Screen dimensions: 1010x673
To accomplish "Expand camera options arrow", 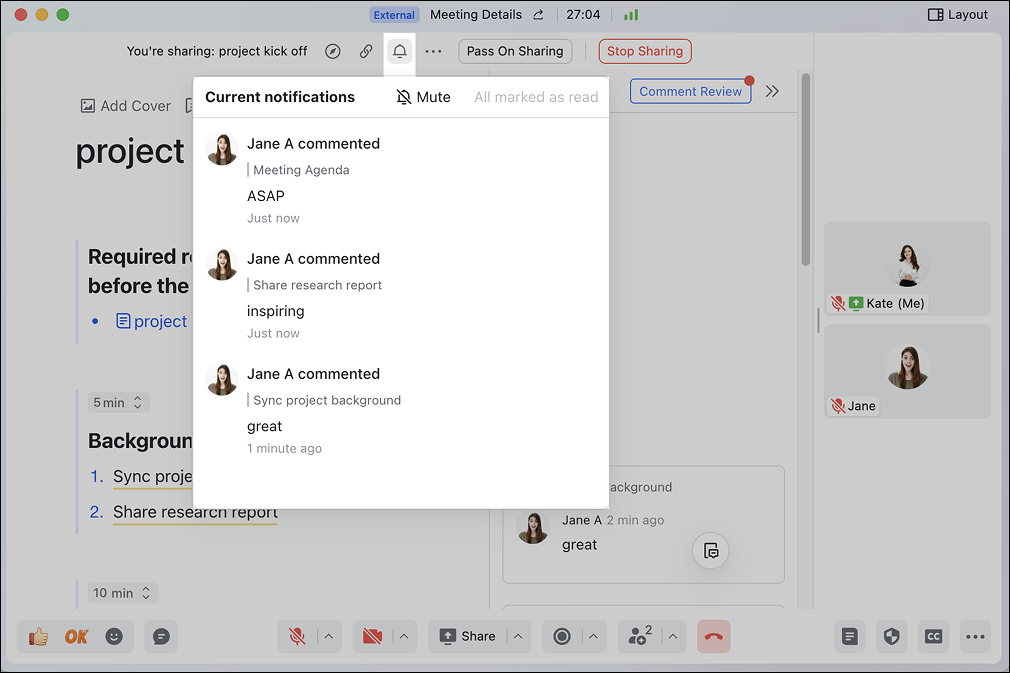I will point(404,636).
